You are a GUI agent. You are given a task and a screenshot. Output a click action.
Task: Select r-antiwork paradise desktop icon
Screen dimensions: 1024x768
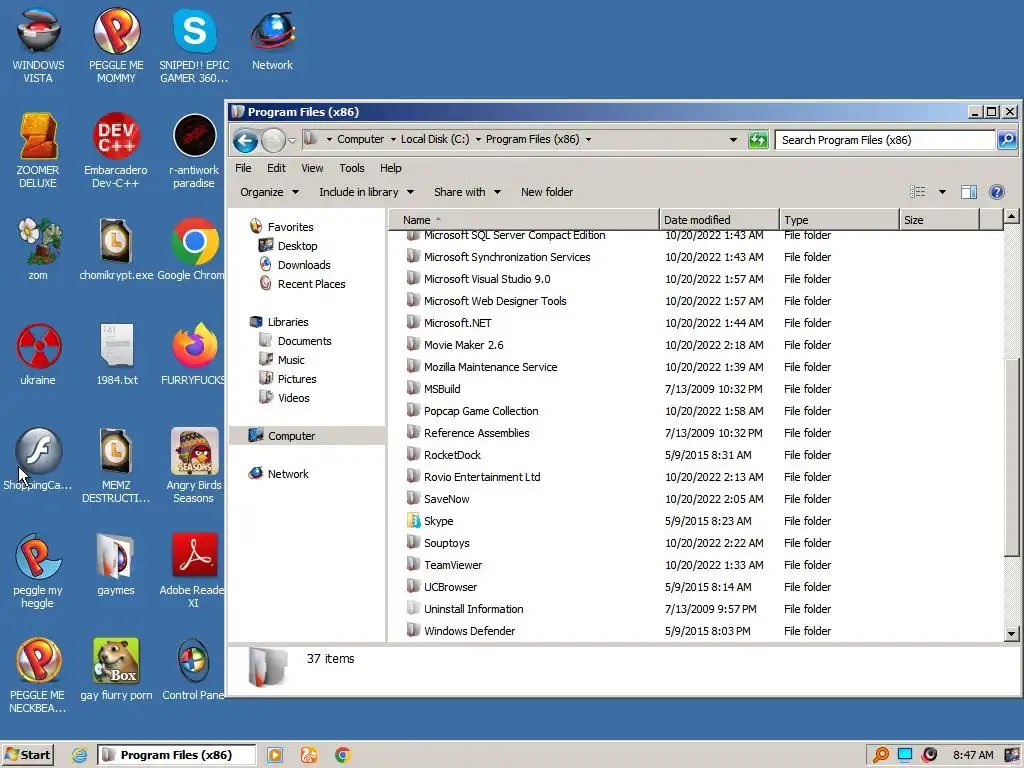click(194, 151)
